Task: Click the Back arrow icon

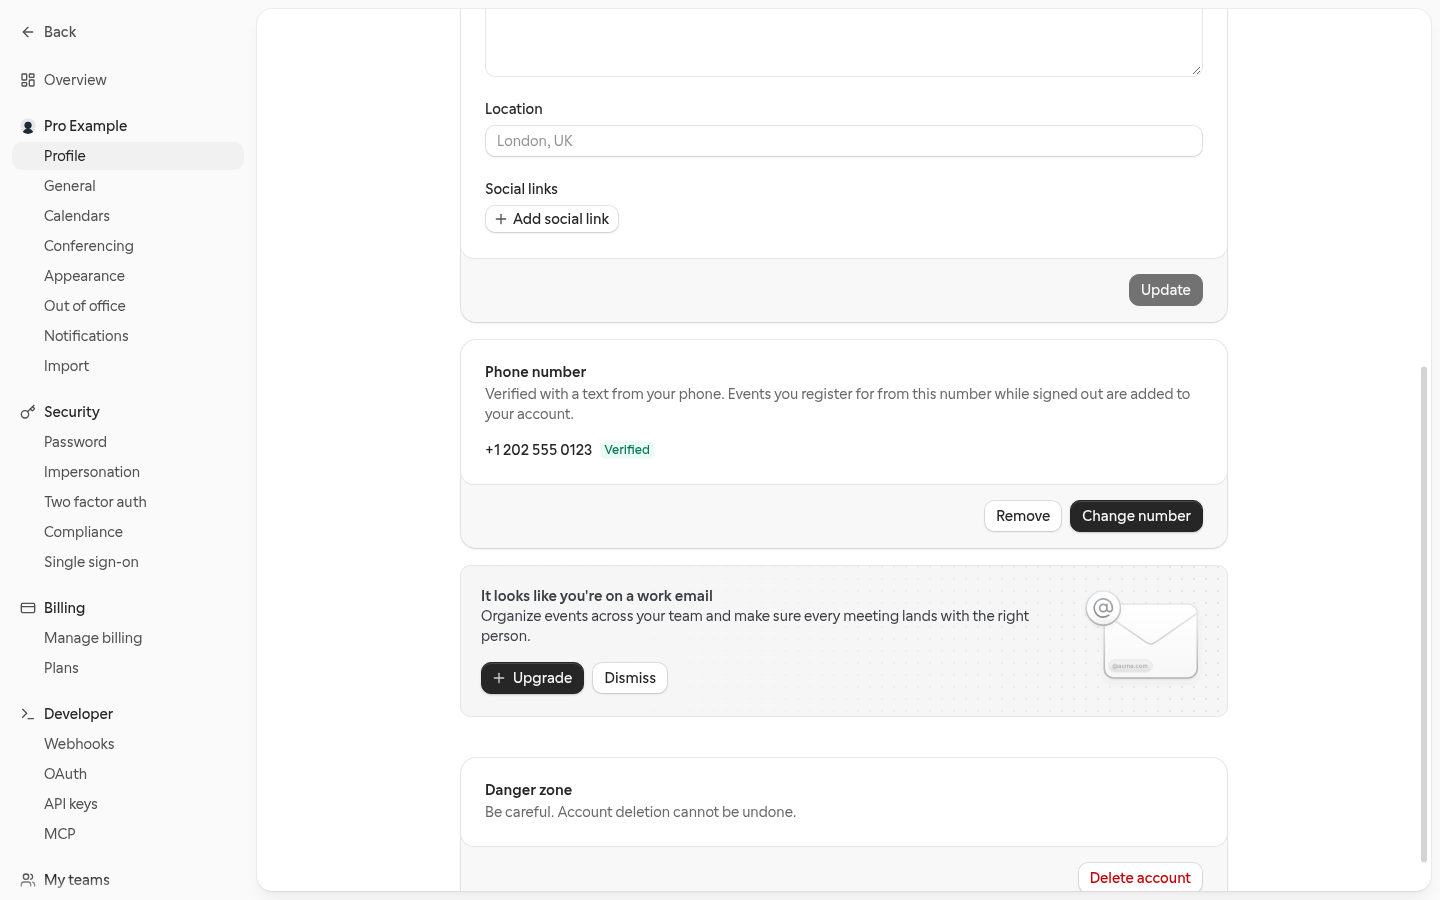Action: (28, 32)
